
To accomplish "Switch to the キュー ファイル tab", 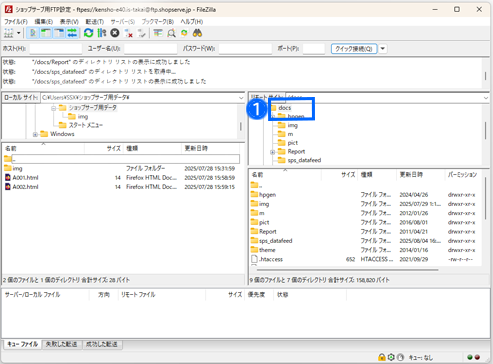I will coord(23,344).
